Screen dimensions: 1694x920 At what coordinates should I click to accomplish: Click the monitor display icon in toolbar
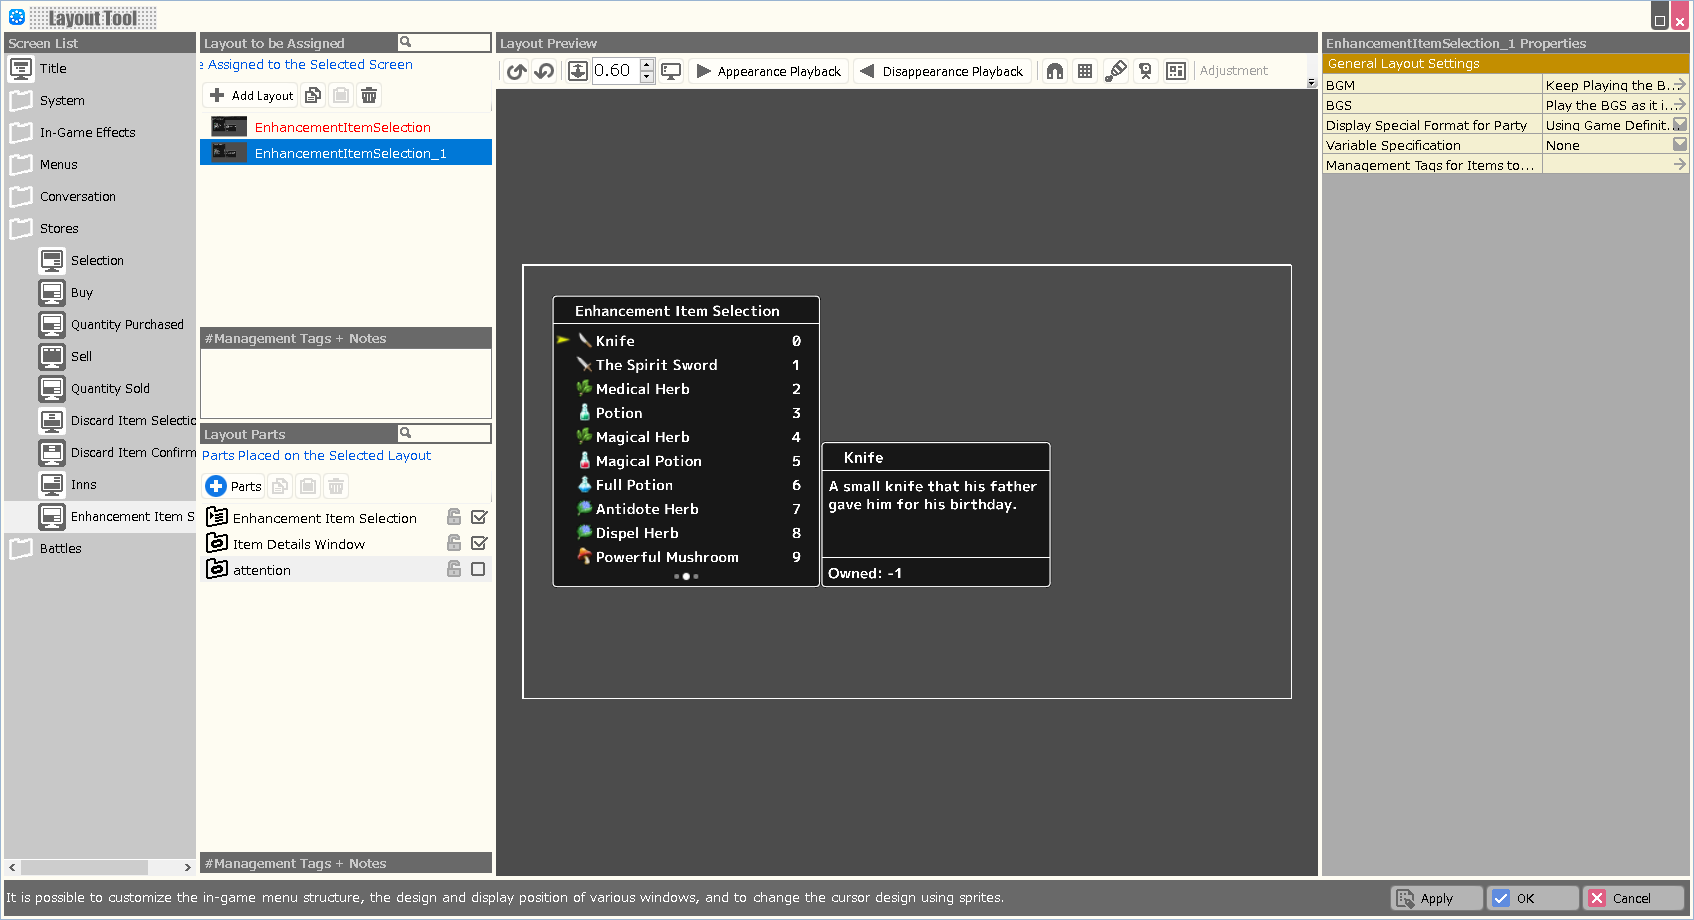click(x=671, y=71)
